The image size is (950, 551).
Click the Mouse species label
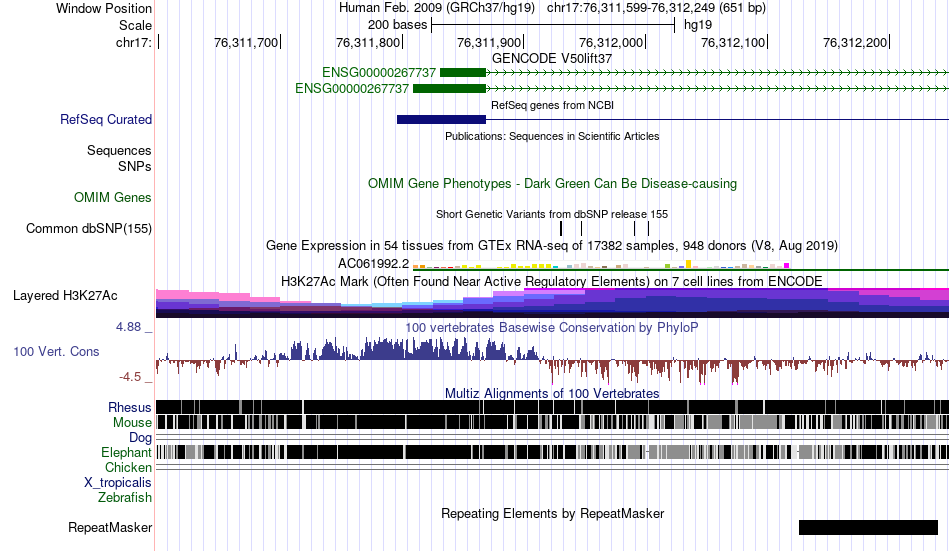pos(132,422)
